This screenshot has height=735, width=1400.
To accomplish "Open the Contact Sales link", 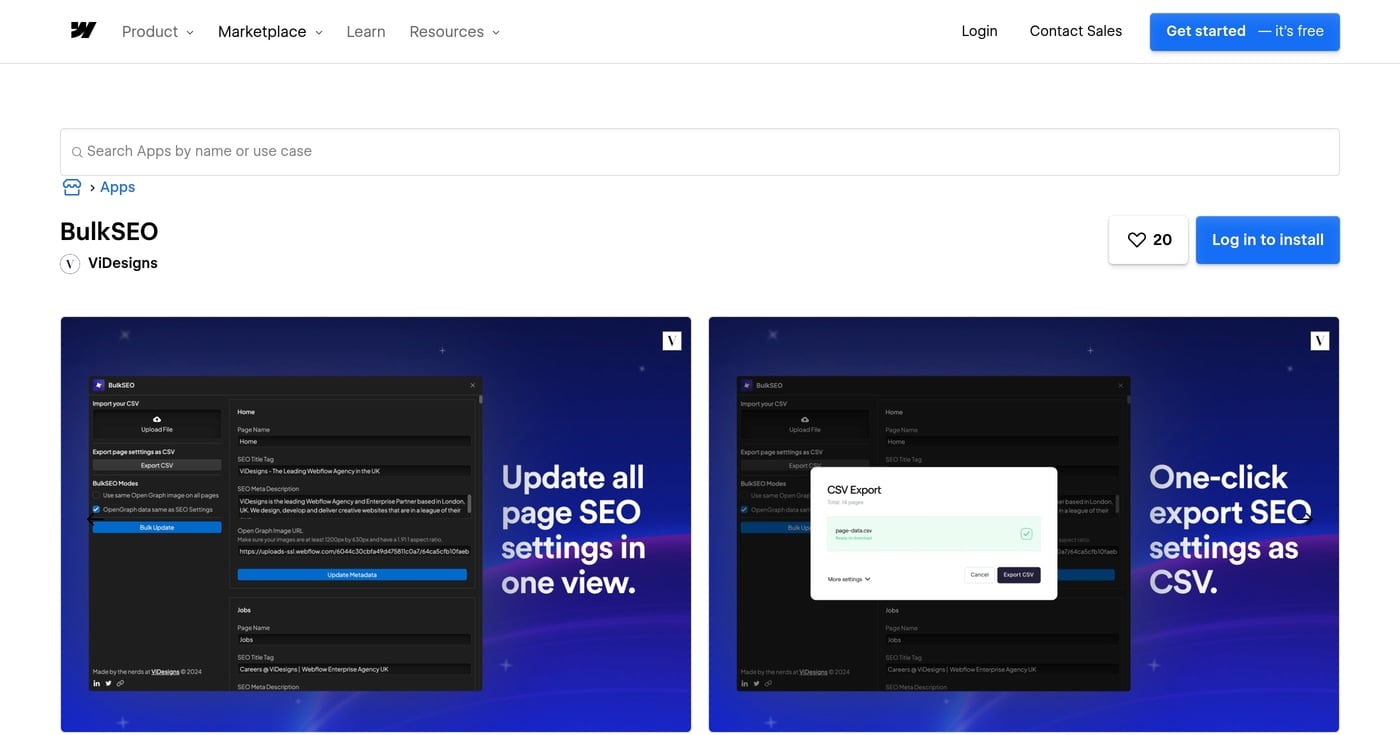I will (x=1076, y=31).
